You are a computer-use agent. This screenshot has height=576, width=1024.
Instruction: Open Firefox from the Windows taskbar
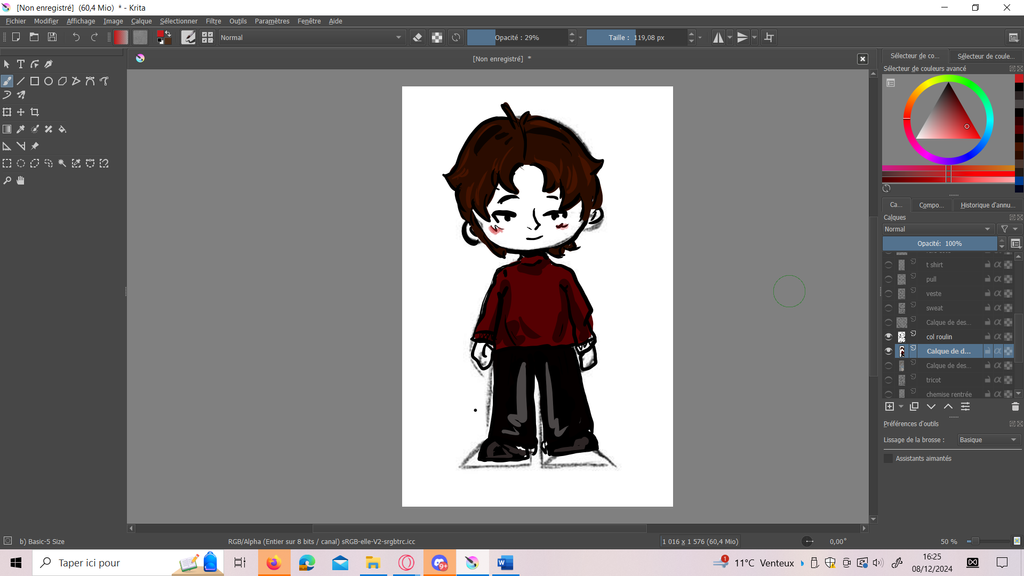click(273, 563)
